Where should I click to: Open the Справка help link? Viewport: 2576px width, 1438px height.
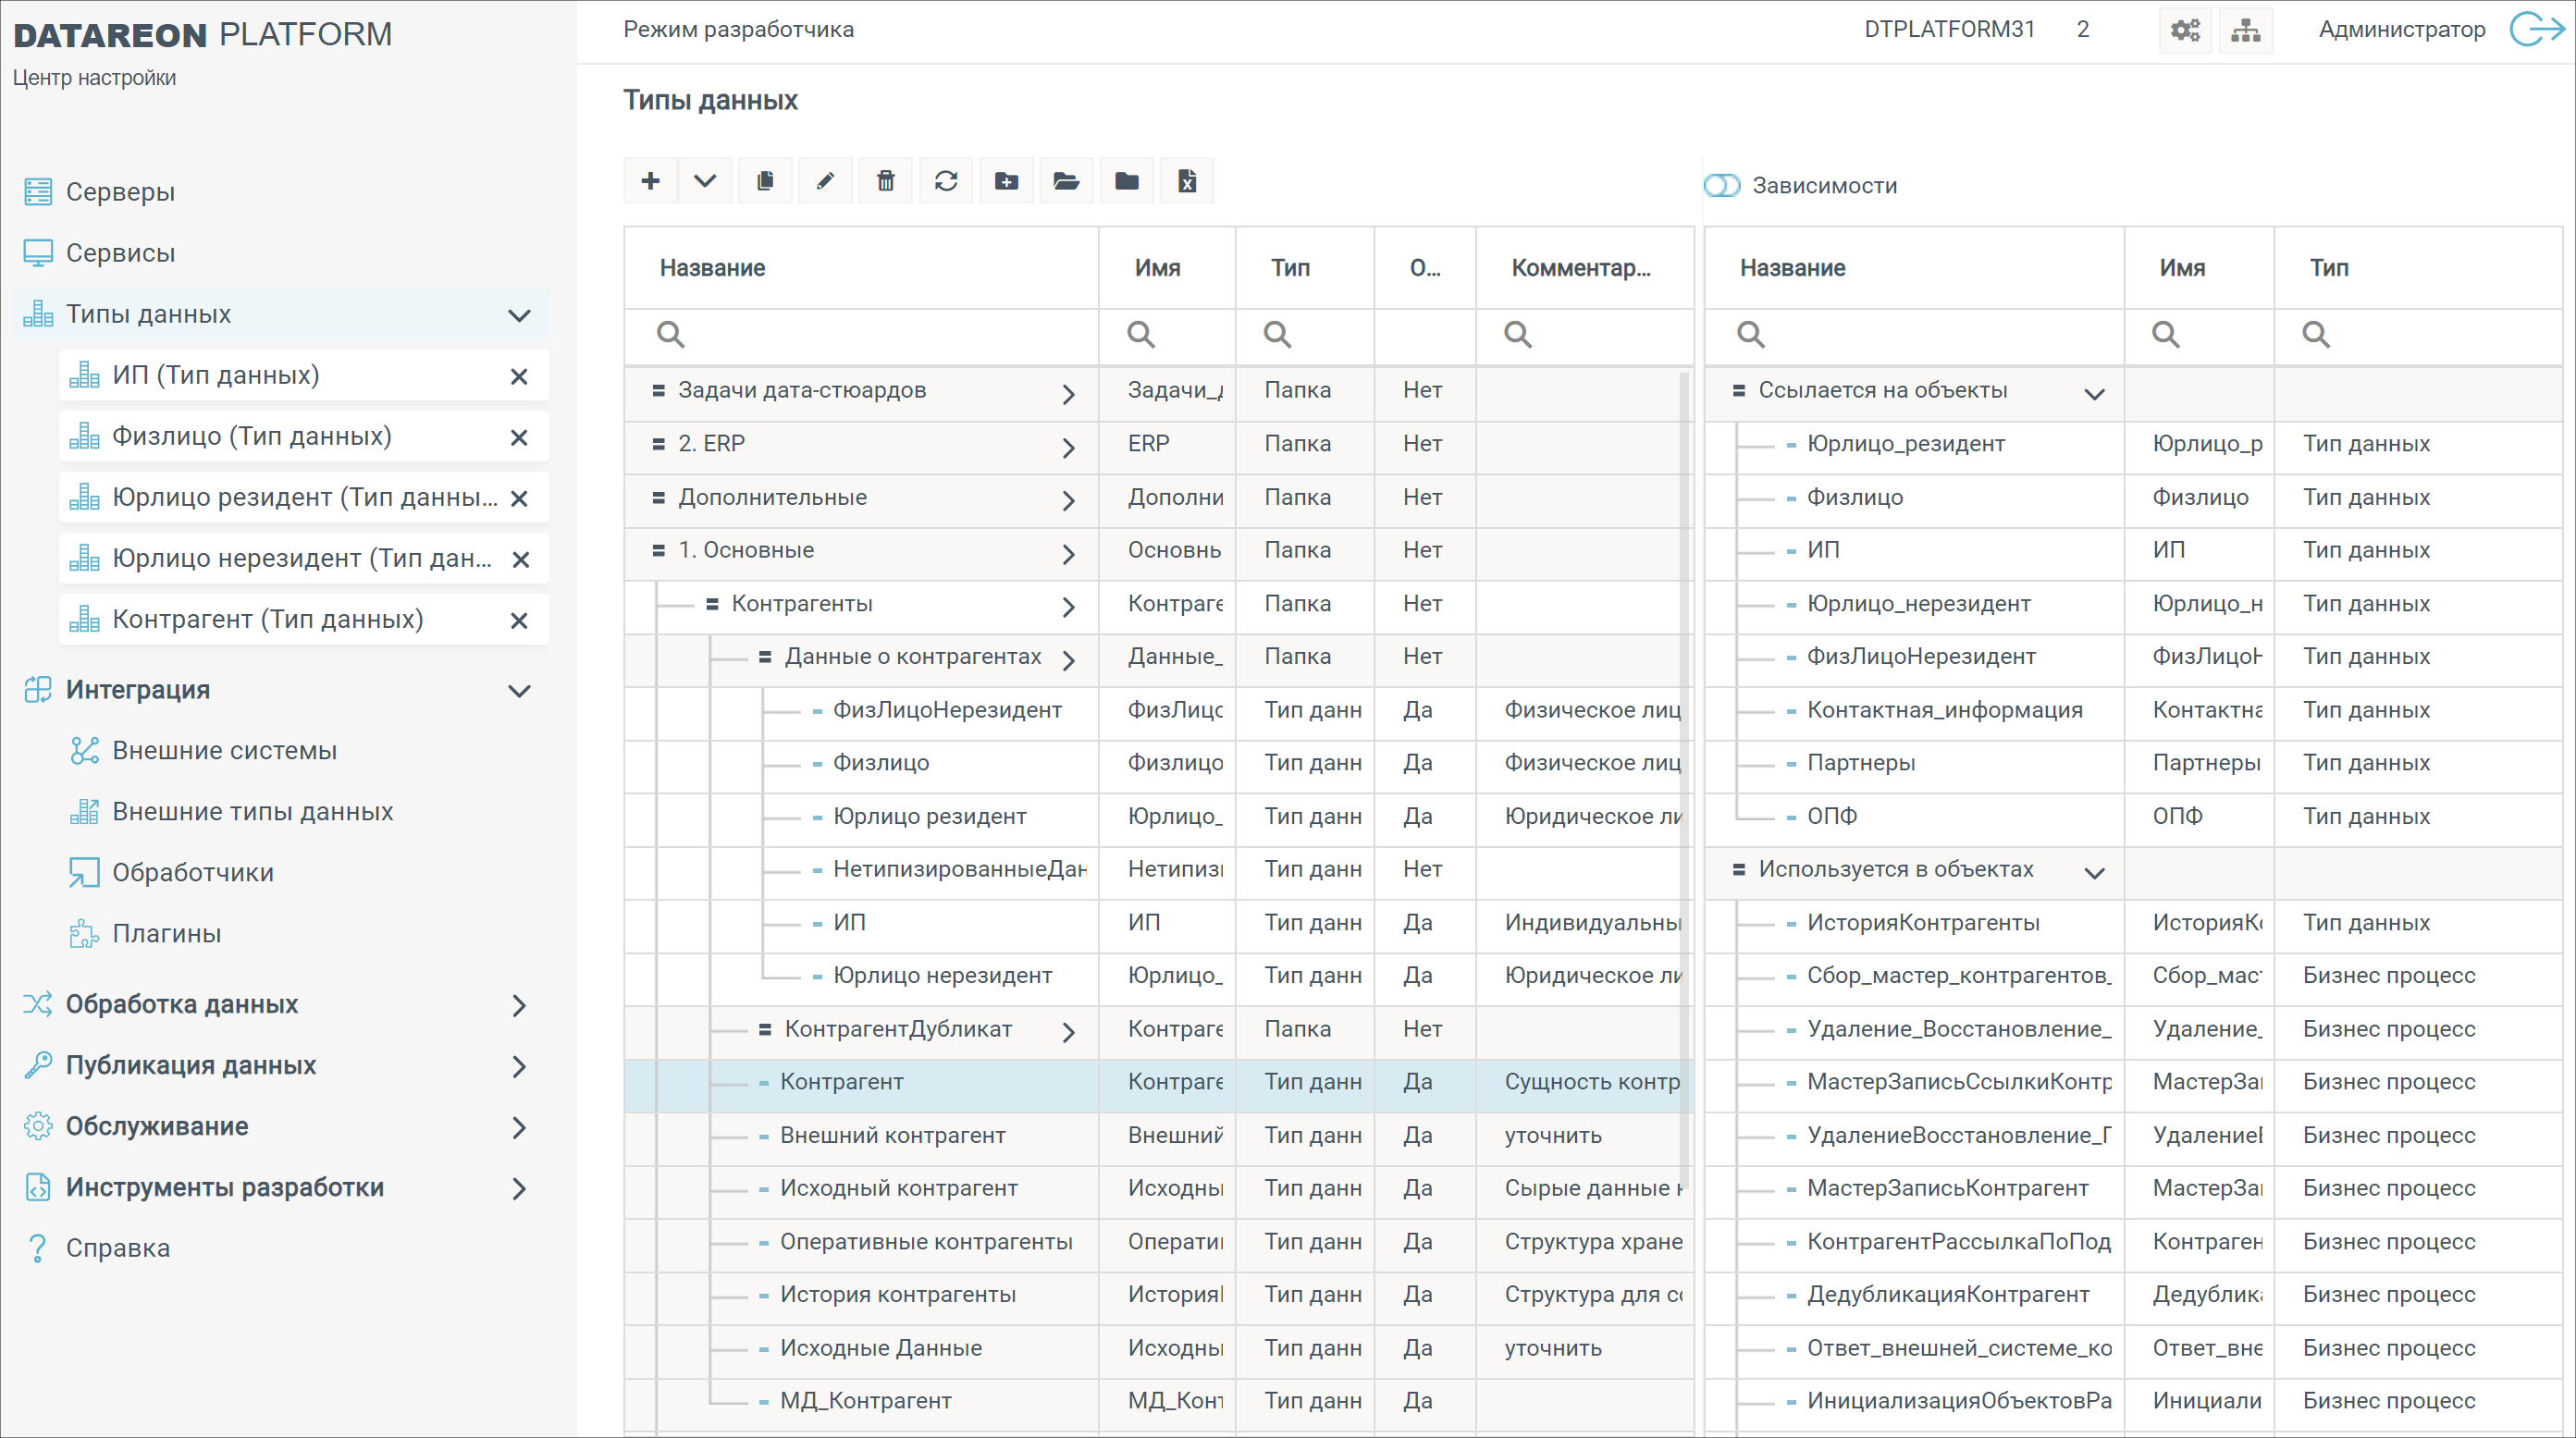(118, 1248)
